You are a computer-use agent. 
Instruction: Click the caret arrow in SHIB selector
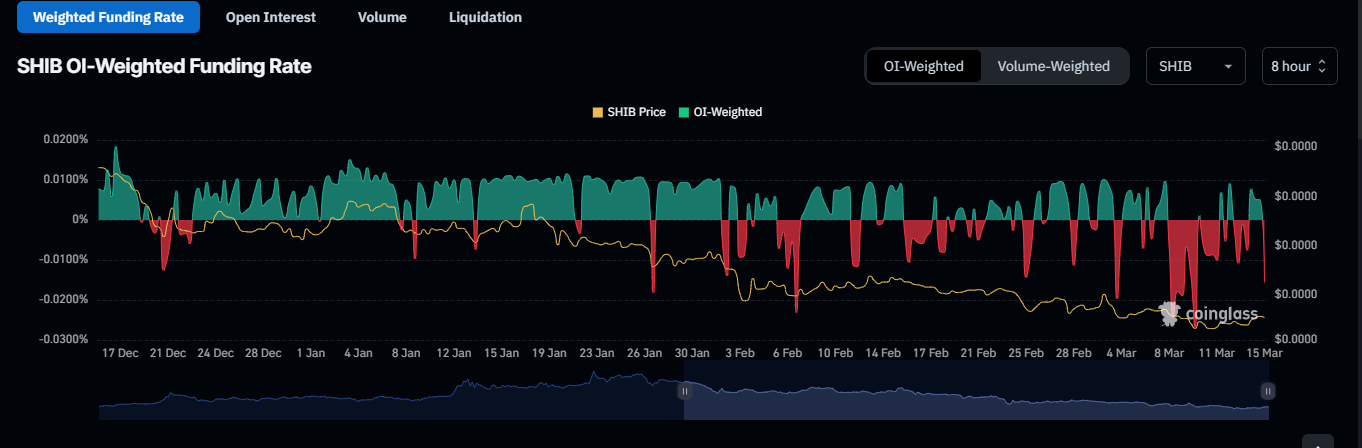click(1227, 67)
